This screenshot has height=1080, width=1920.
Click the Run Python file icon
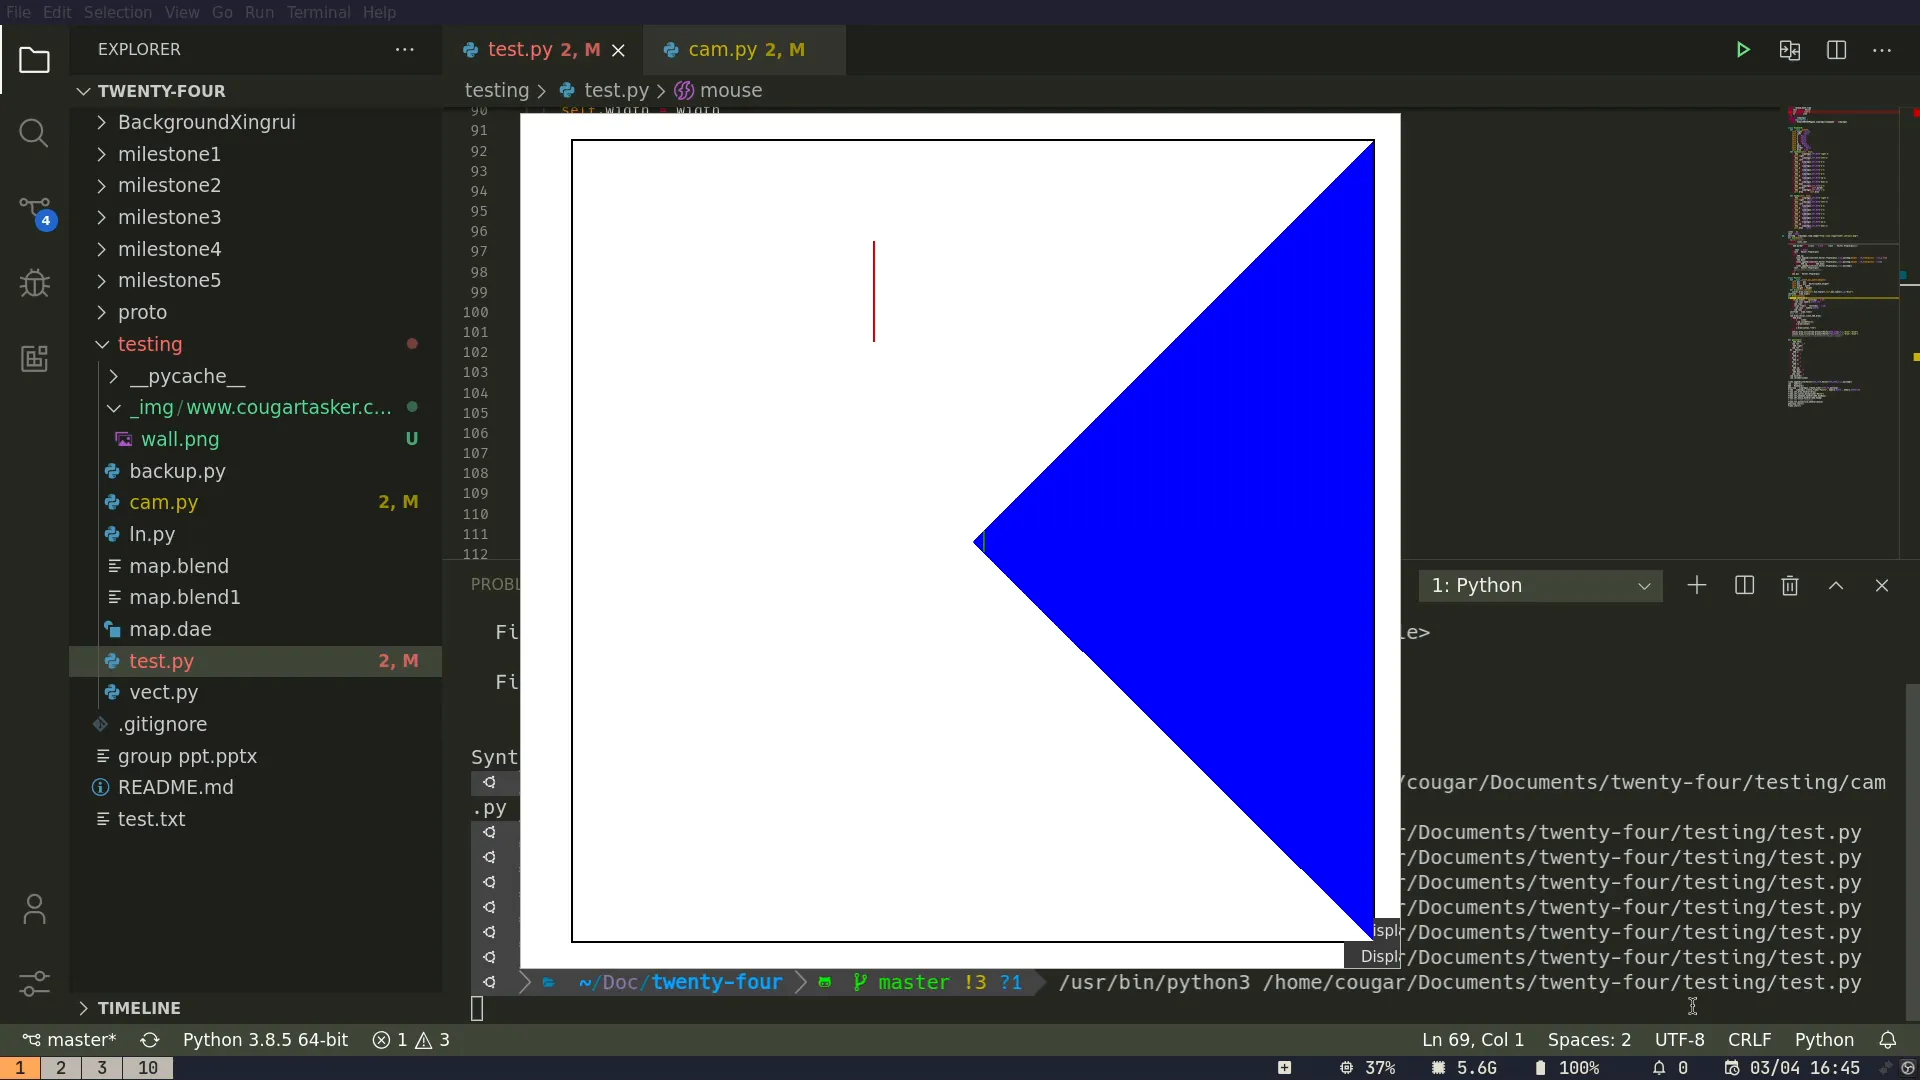tap(1741, 49)
